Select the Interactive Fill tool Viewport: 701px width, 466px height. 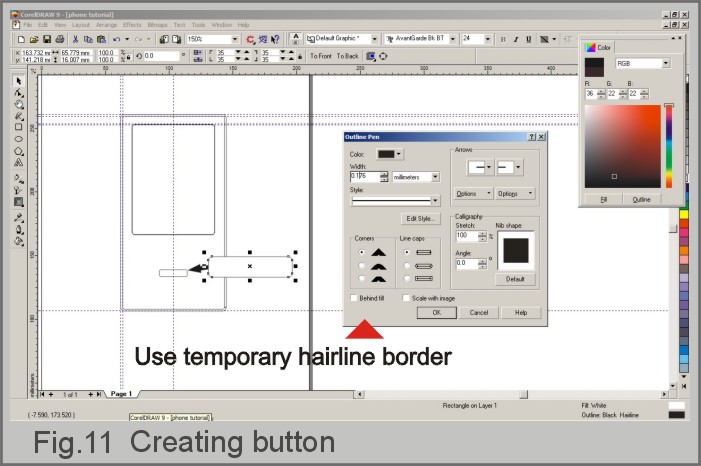point(18,178)
